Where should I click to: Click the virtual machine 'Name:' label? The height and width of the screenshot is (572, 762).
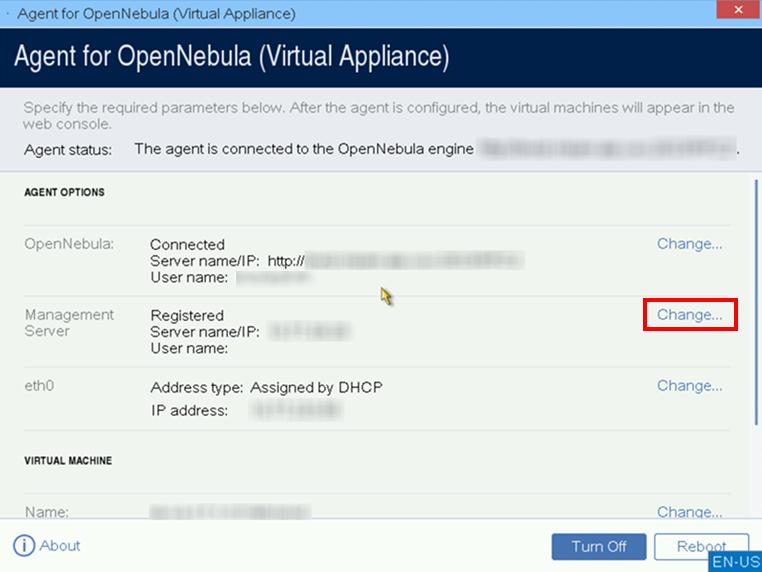[x=47, y=512]
